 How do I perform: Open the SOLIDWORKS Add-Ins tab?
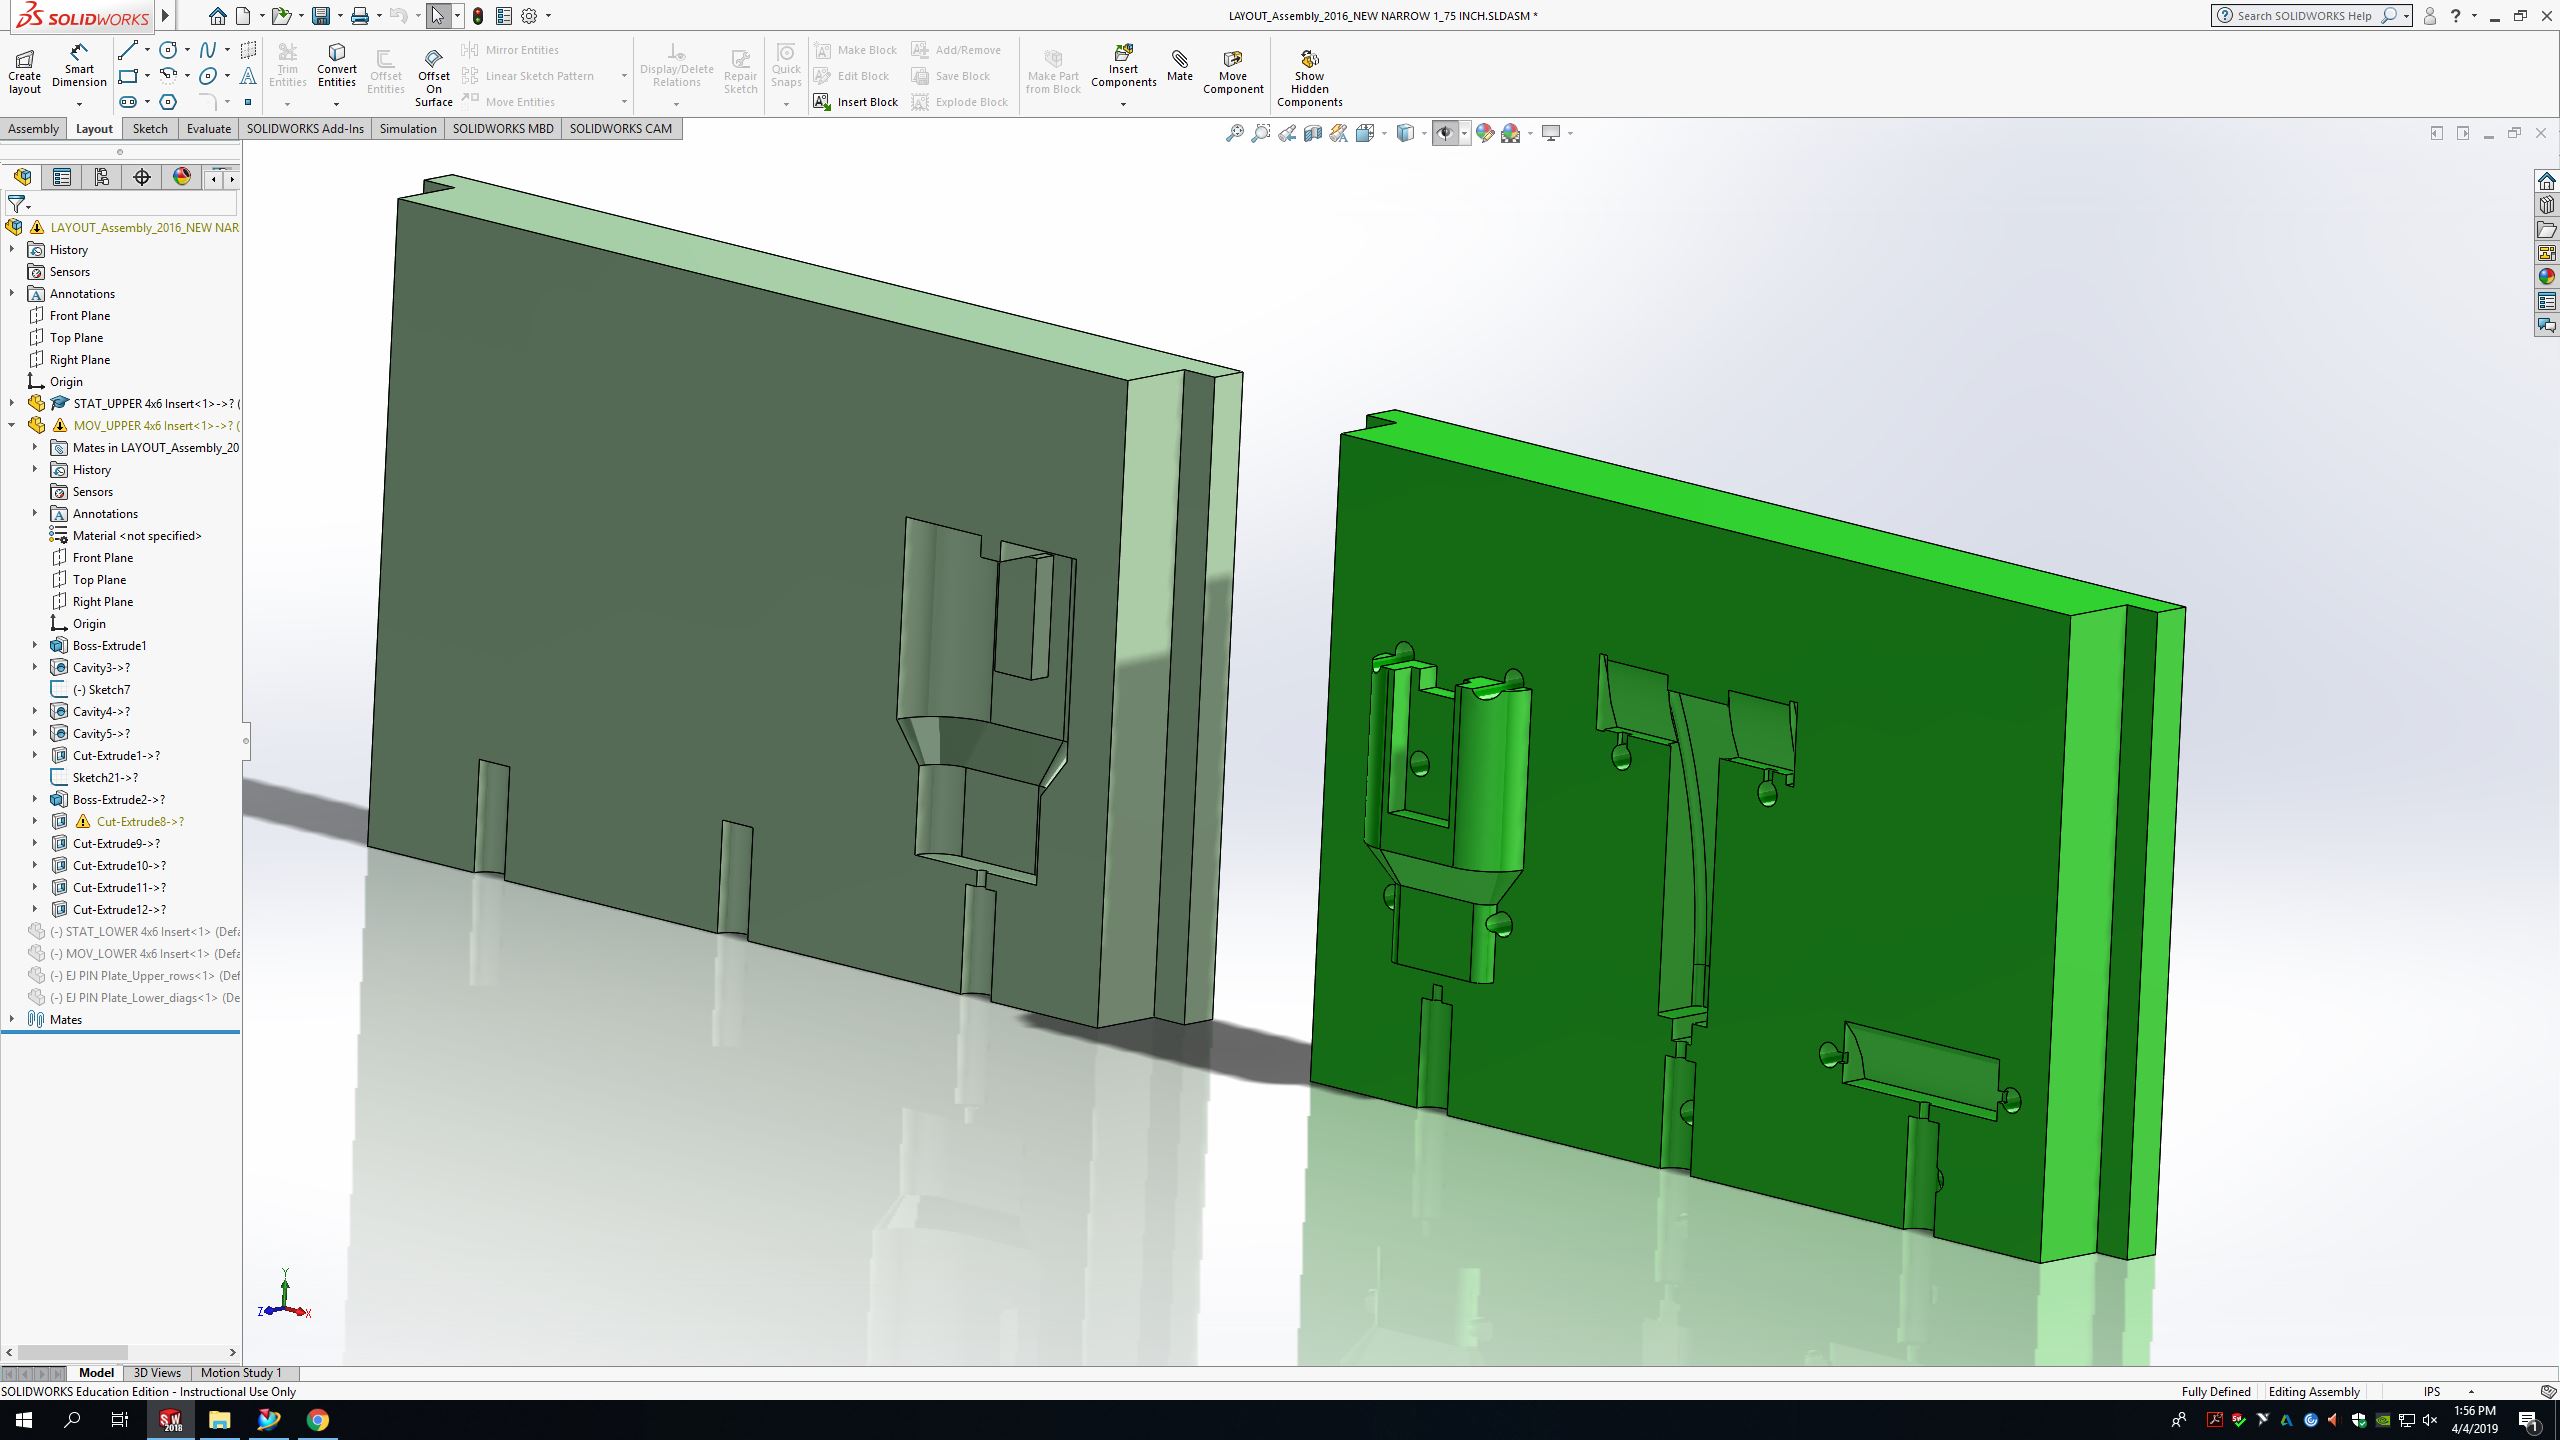tap(305, 128)
